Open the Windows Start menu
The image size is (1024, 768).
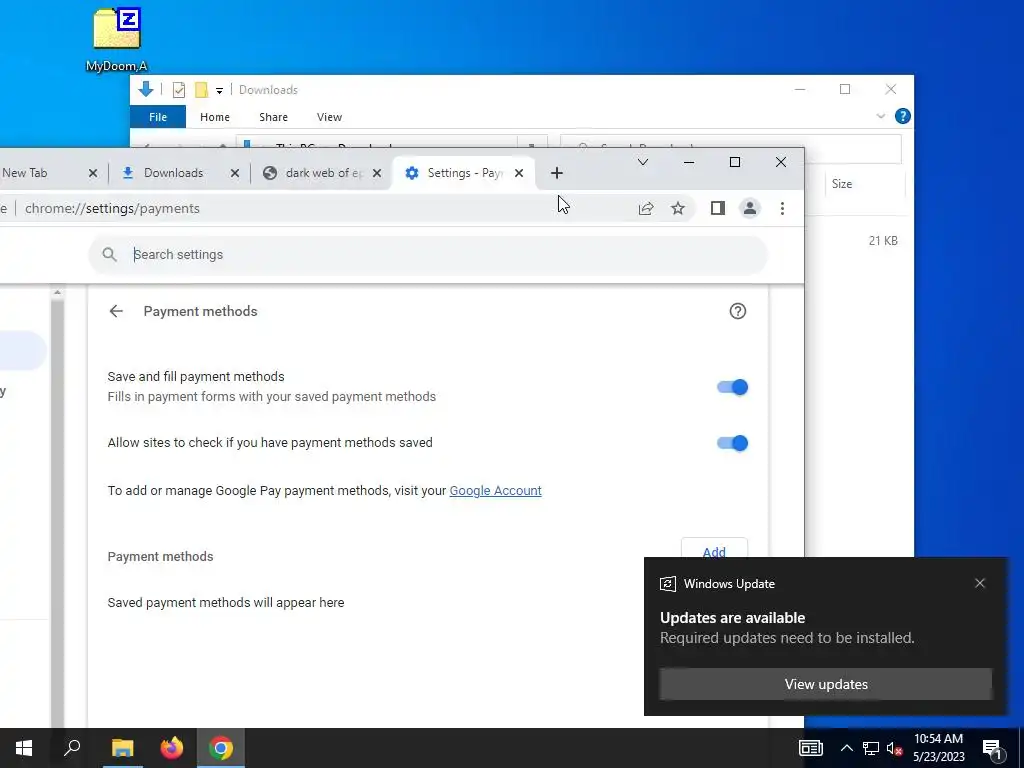(24, 748)
